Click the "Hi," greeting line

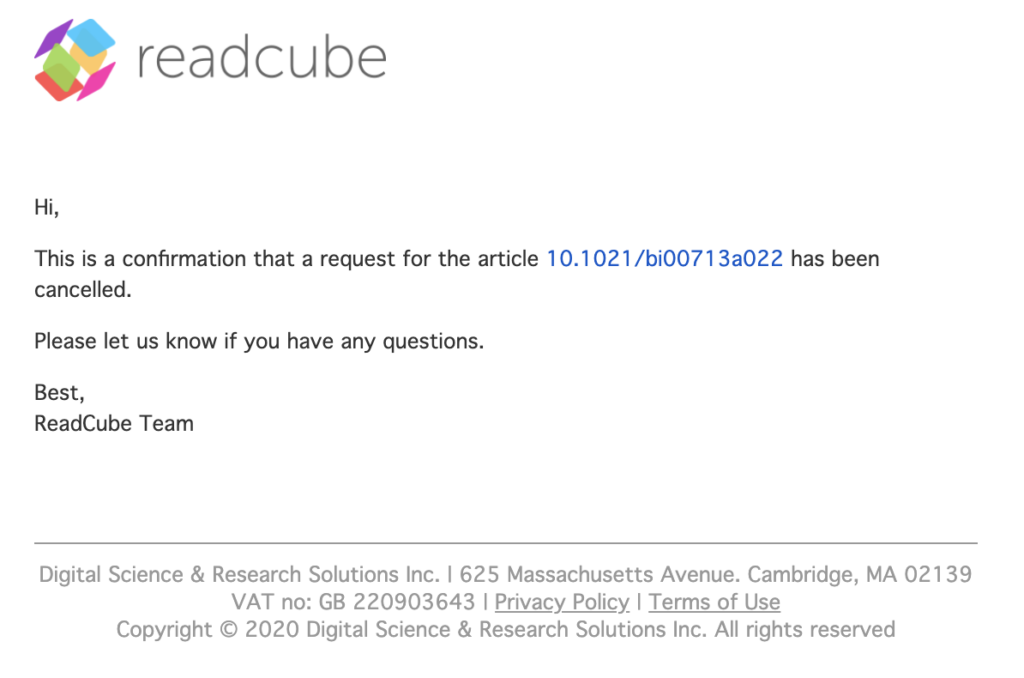pos(47,208)
